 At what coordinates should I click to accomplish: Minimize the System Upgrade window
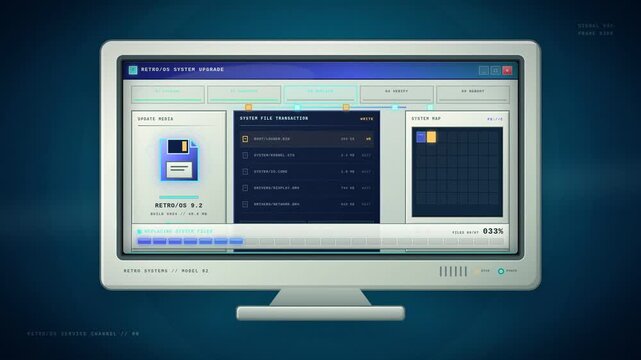click(484, 70)
